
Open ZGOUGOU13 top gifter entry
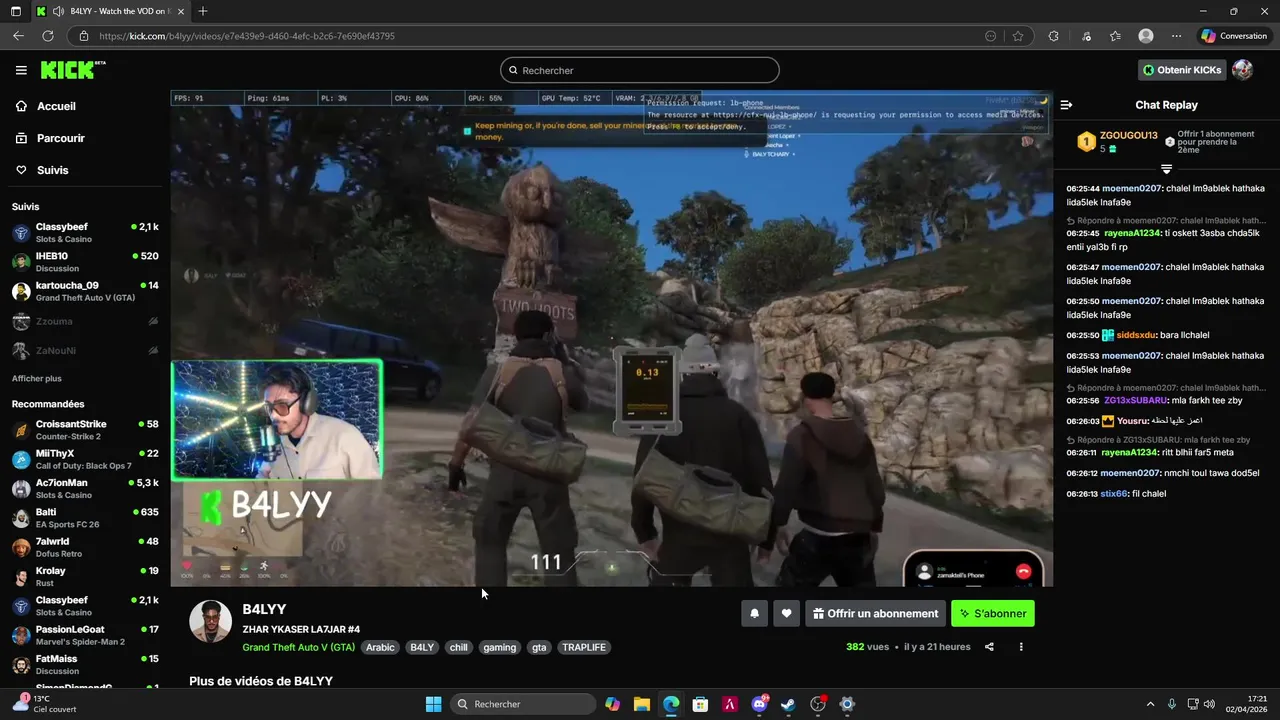1116,142
